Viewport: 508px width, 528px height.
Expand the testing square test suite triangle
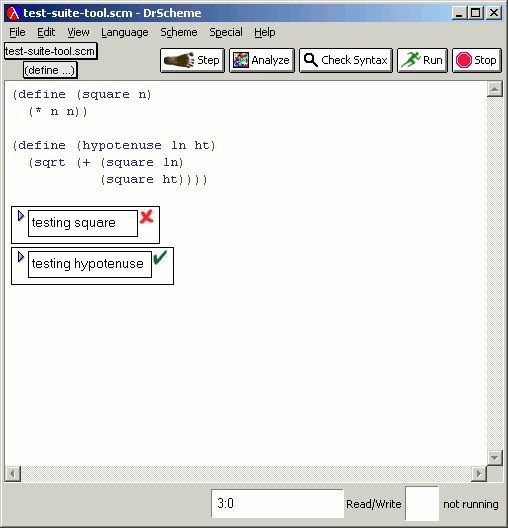[21, 216]
